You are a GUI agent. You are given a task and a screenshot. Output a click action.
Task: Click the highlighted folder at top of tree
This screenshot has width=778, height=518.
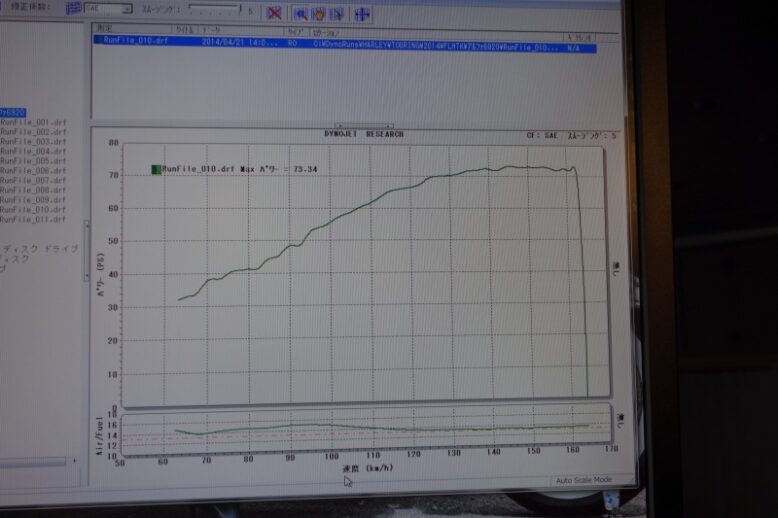click(12, 112)
